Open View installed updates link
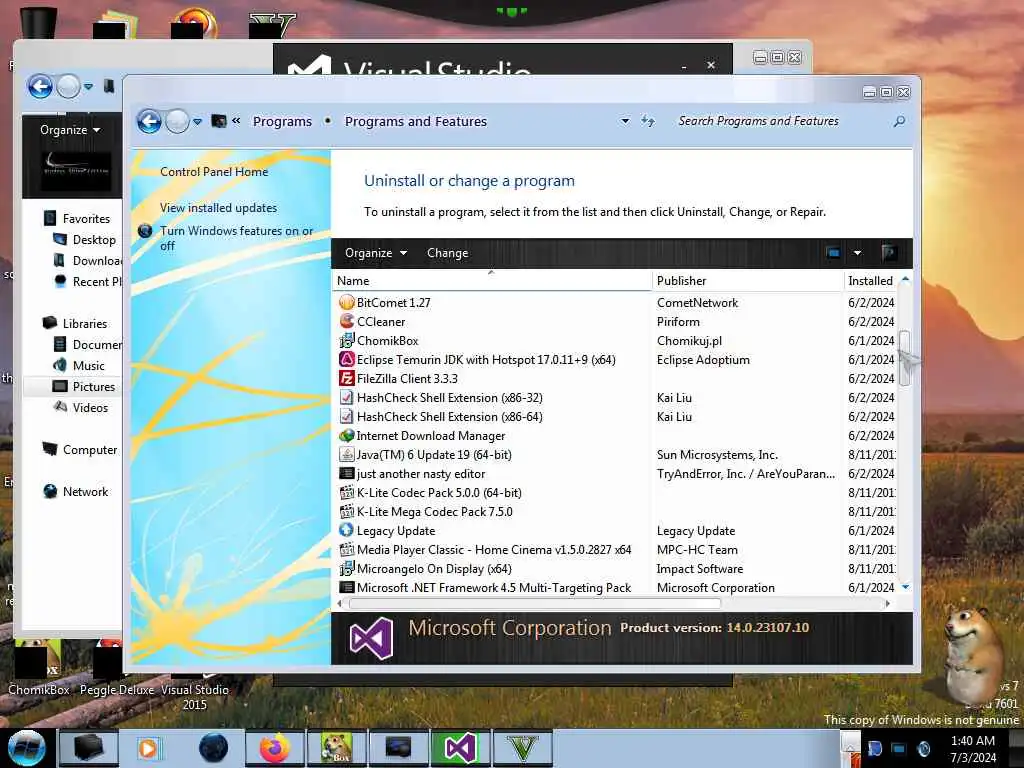This screenshot has height=768, width=1024. pos(218,208)
